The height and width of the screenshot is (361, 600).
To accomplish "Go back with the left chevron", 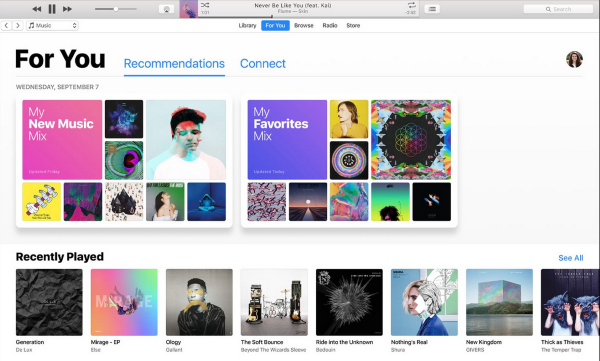I will [6, 26].
